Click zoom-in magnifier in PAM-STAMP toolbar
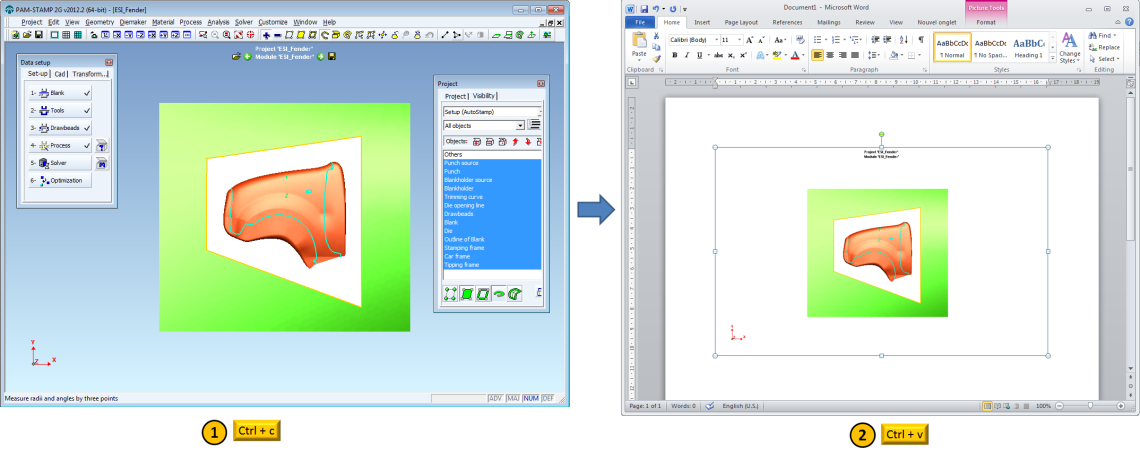 (226, 35)
